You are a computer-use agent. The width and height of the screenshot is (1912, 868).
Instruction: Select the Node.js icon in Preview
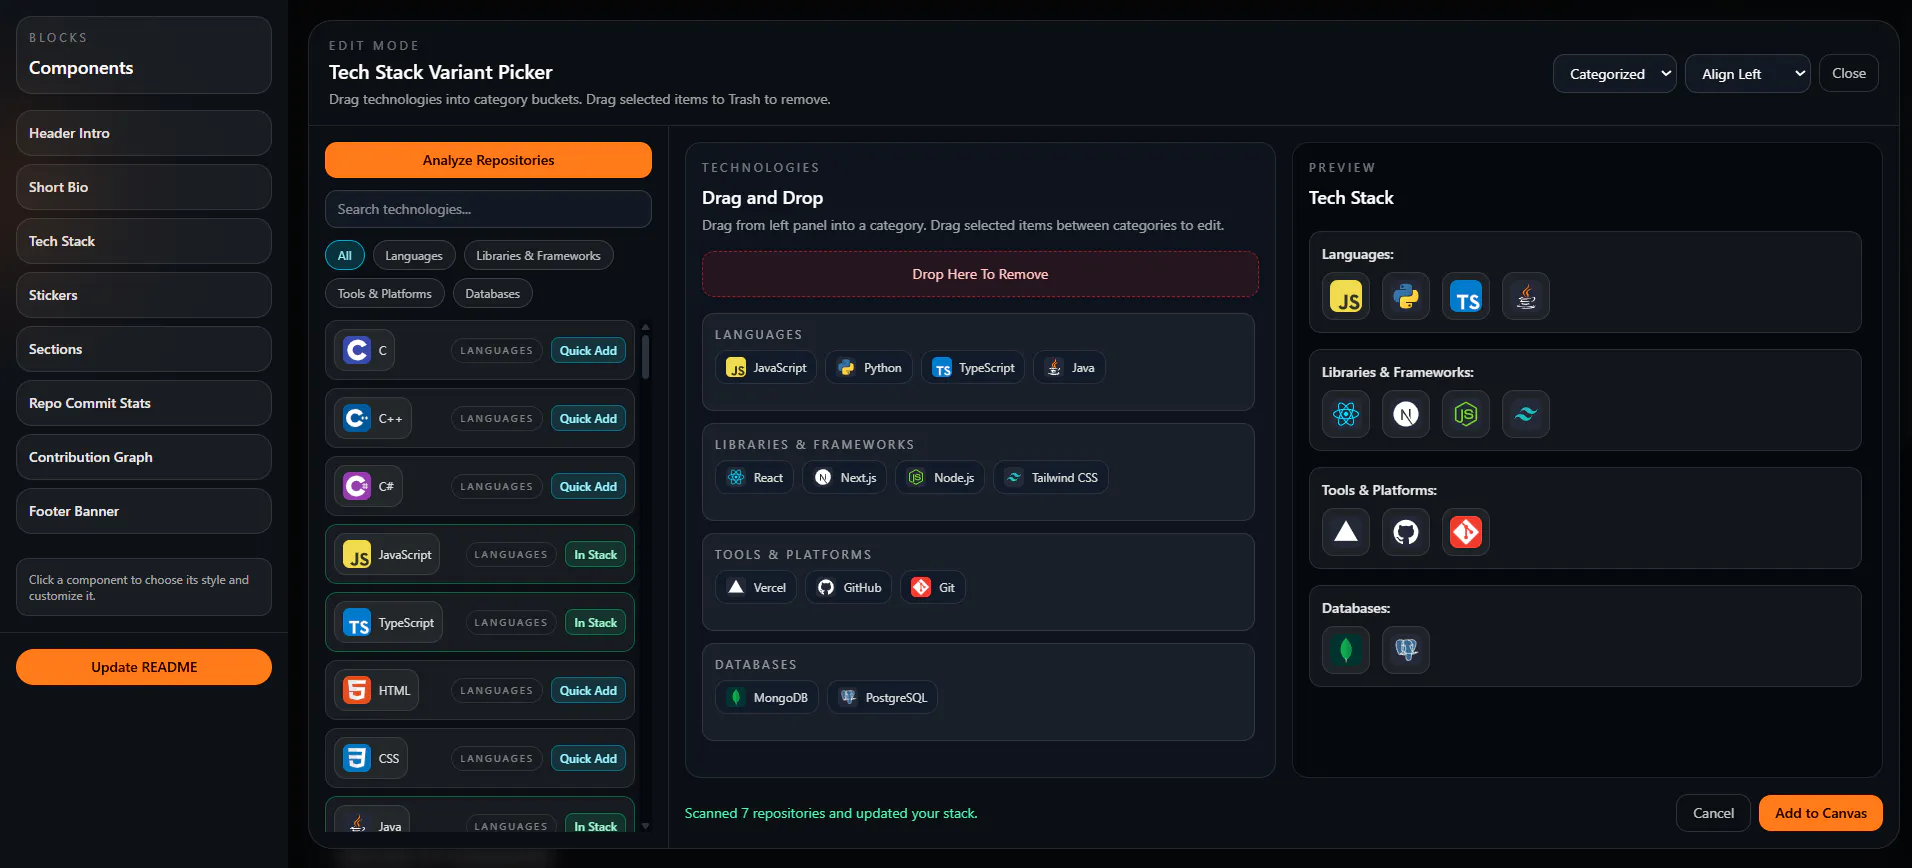click(x=1466, y=415)
